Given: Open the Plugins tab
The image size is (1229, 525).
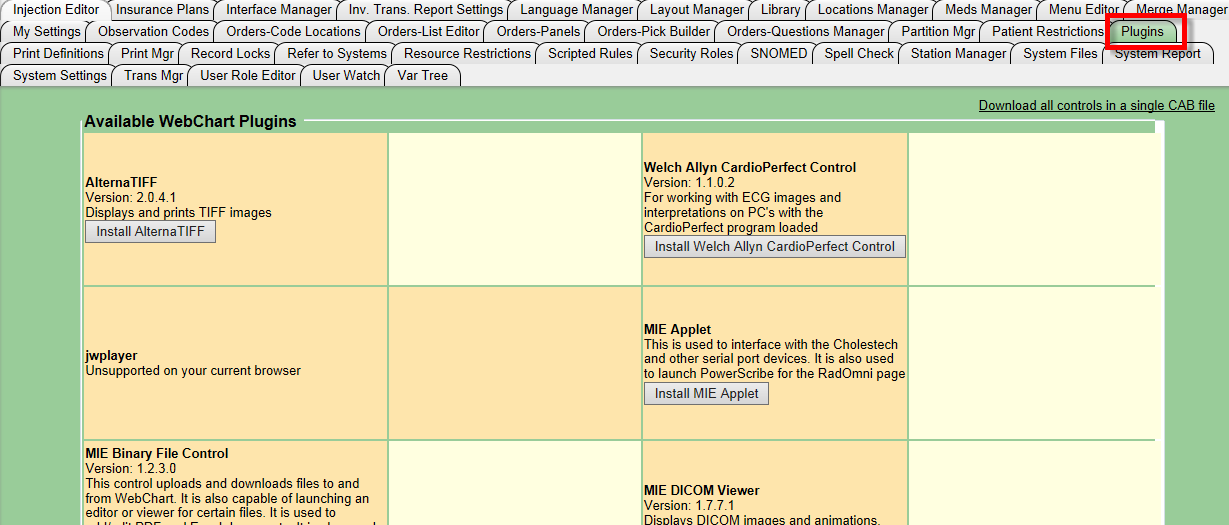Looking at the screenshot, I should (1142, 31).
